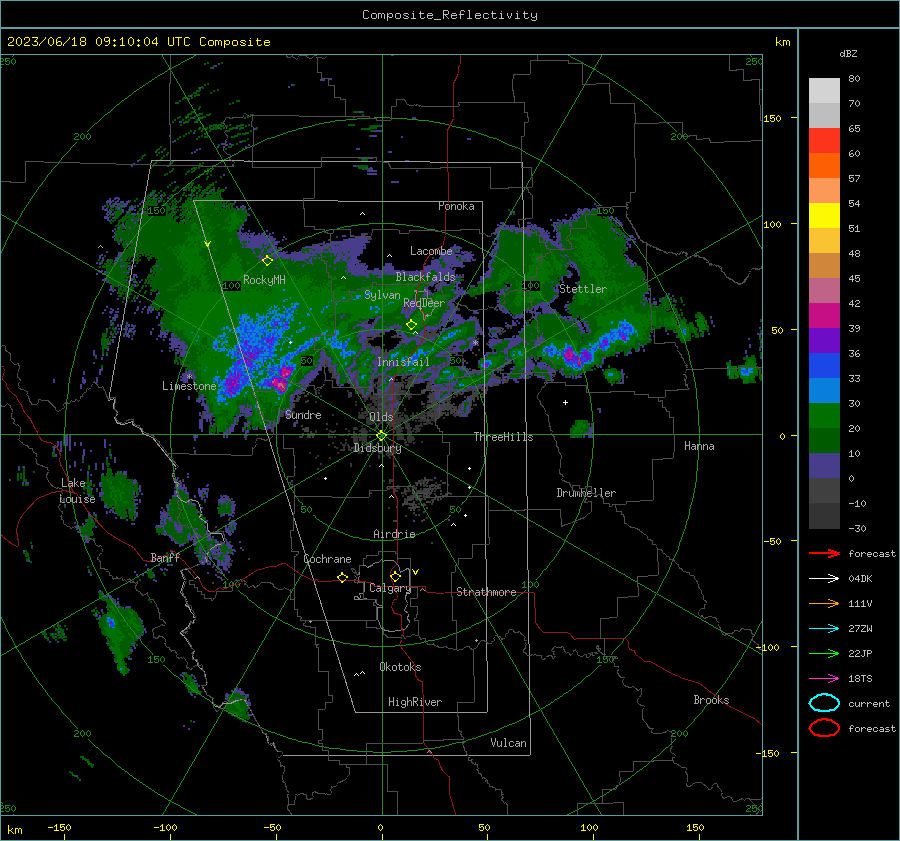900x841 pixels.
Task: Select the magenta swatch between 42 and 39
Action: 824,316
